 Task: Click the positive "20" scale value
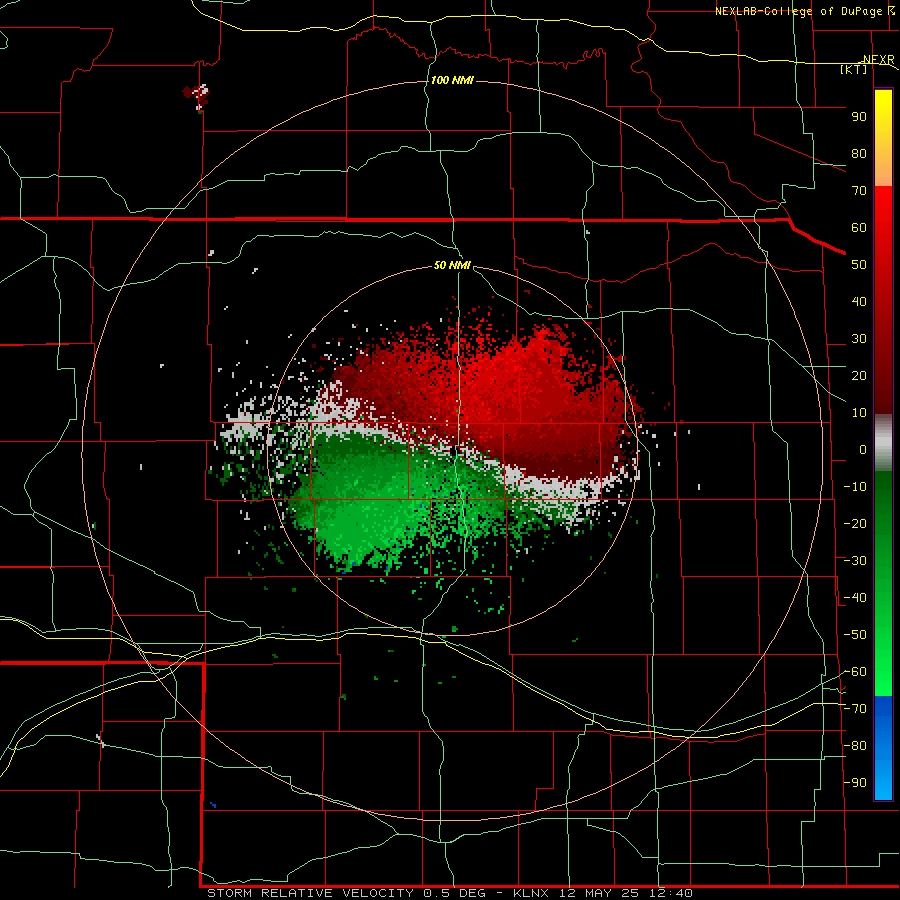pyautogui.click(x=859, y=376)
